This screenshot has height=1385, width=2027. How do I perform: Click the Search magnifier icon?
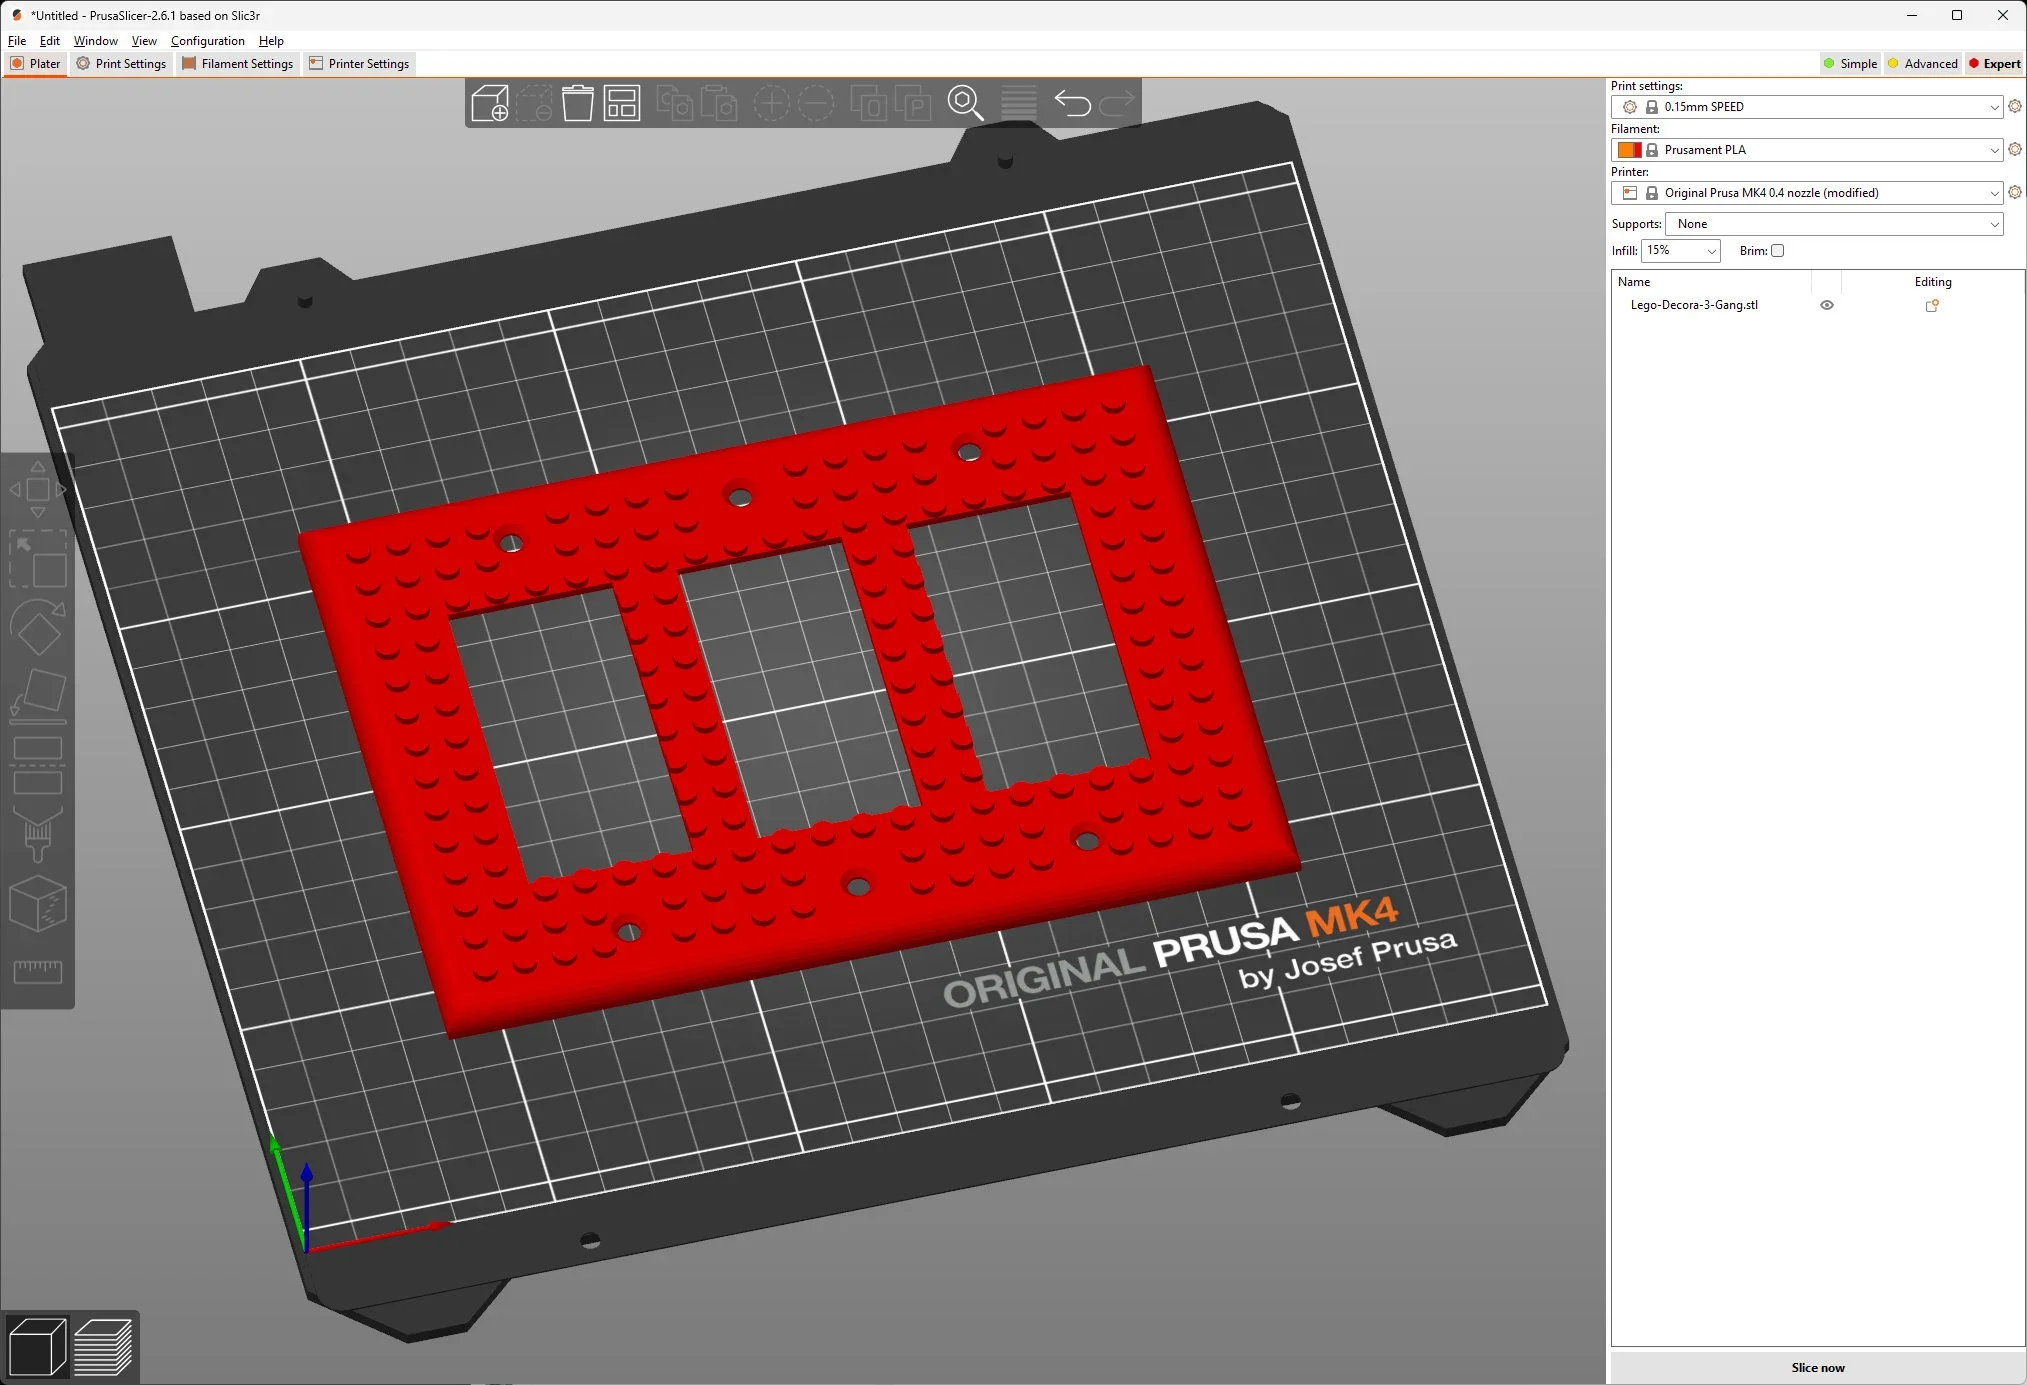(965, 103)
